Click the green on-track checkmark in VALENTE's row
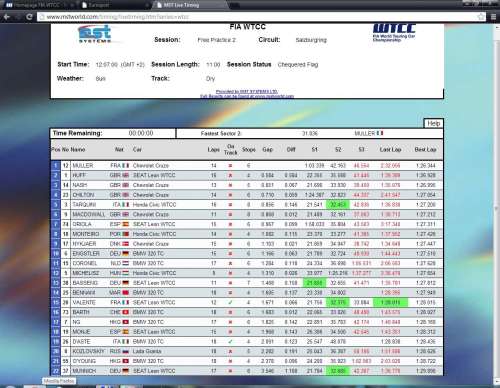500x388 pixels. [230, 303]
